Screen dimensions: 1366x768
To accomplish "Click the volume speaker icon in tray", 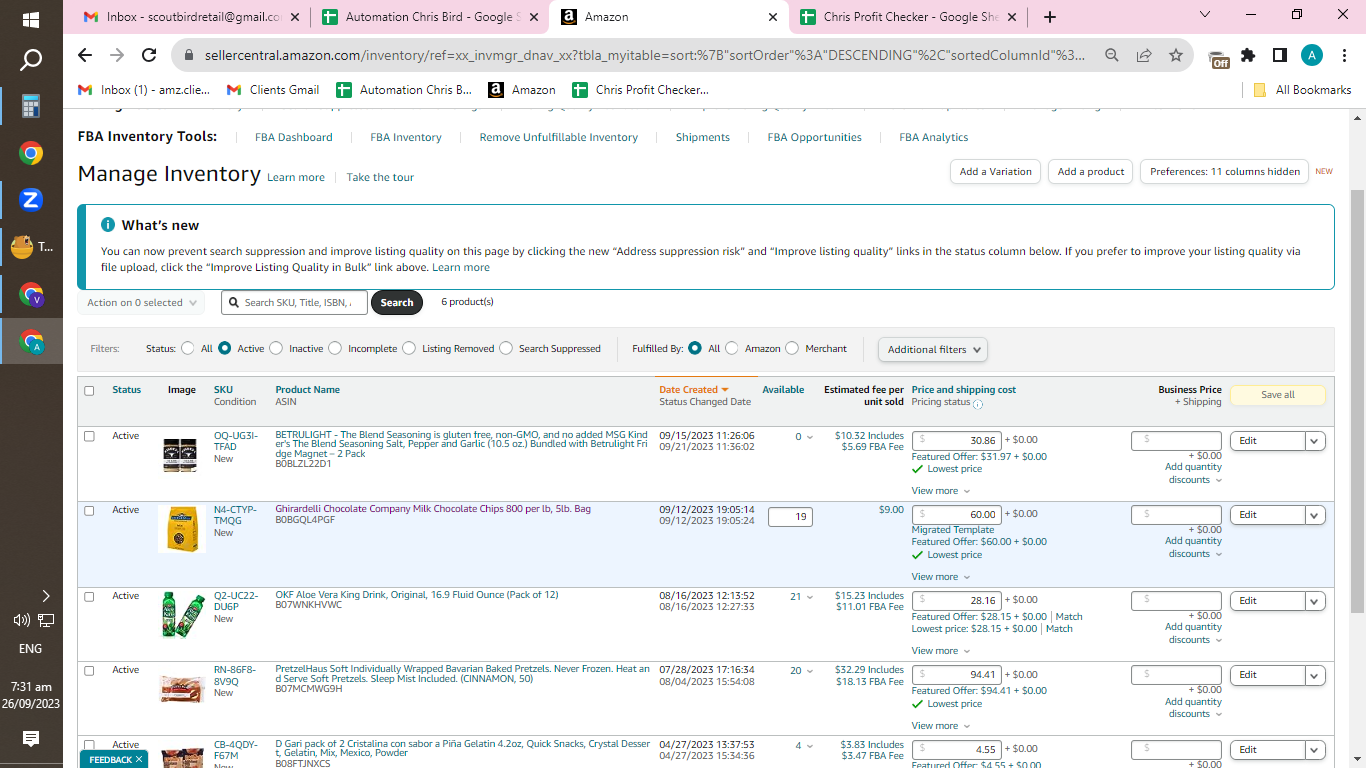I will pos(22,620).
